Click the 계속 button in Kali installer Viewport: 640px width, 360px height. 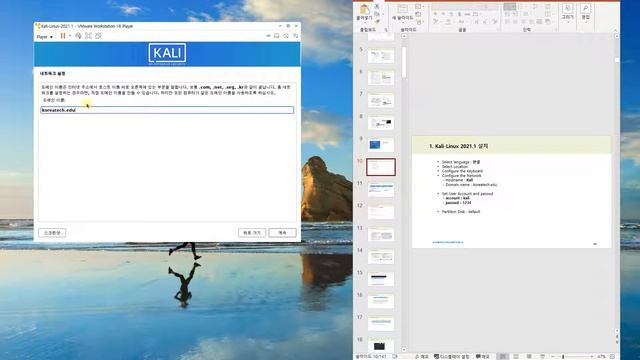pyautogui.click(x=282, y=233)
